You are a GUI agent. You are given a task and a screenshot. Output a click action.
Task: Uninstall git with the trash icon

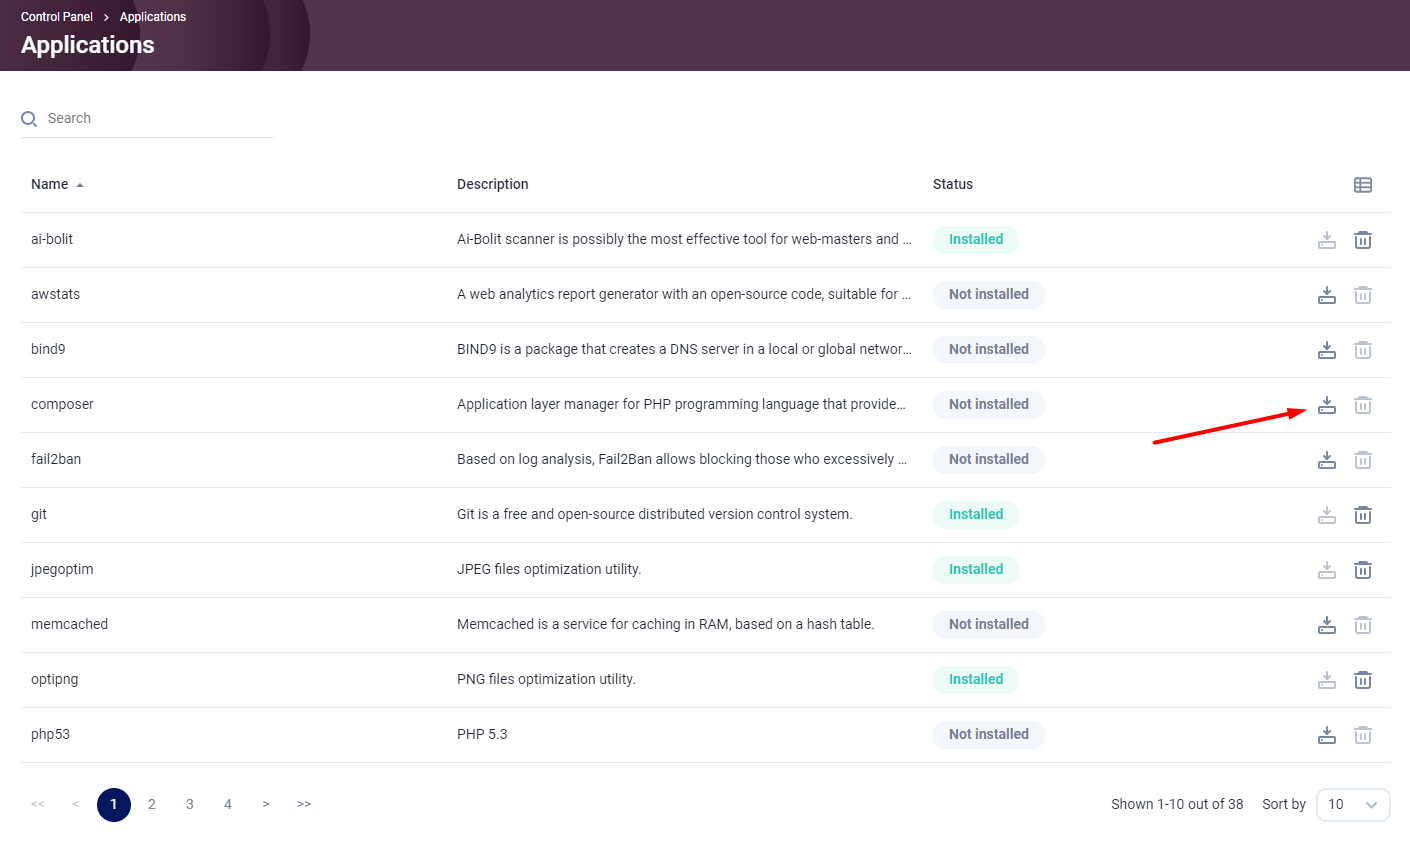(1363, 515)
